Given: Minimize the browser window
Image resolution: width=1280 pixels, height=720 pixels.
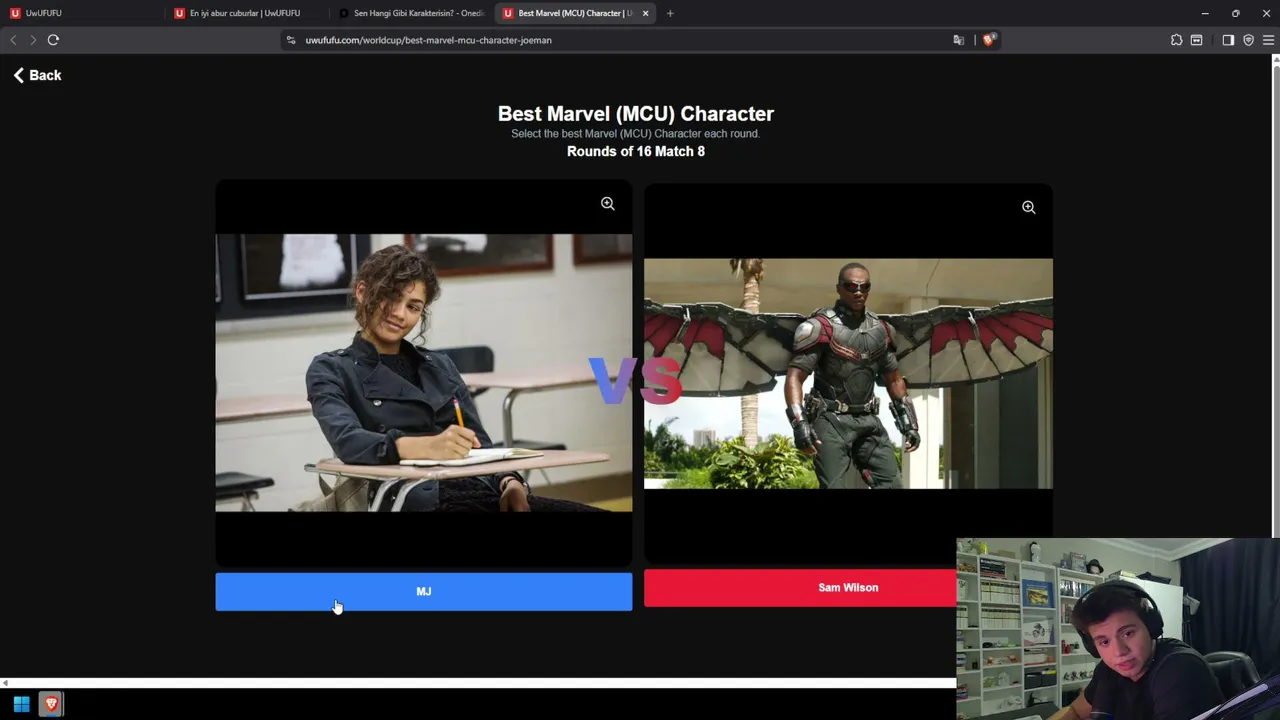Looking at the screenshot, I should coord(1205,13).
